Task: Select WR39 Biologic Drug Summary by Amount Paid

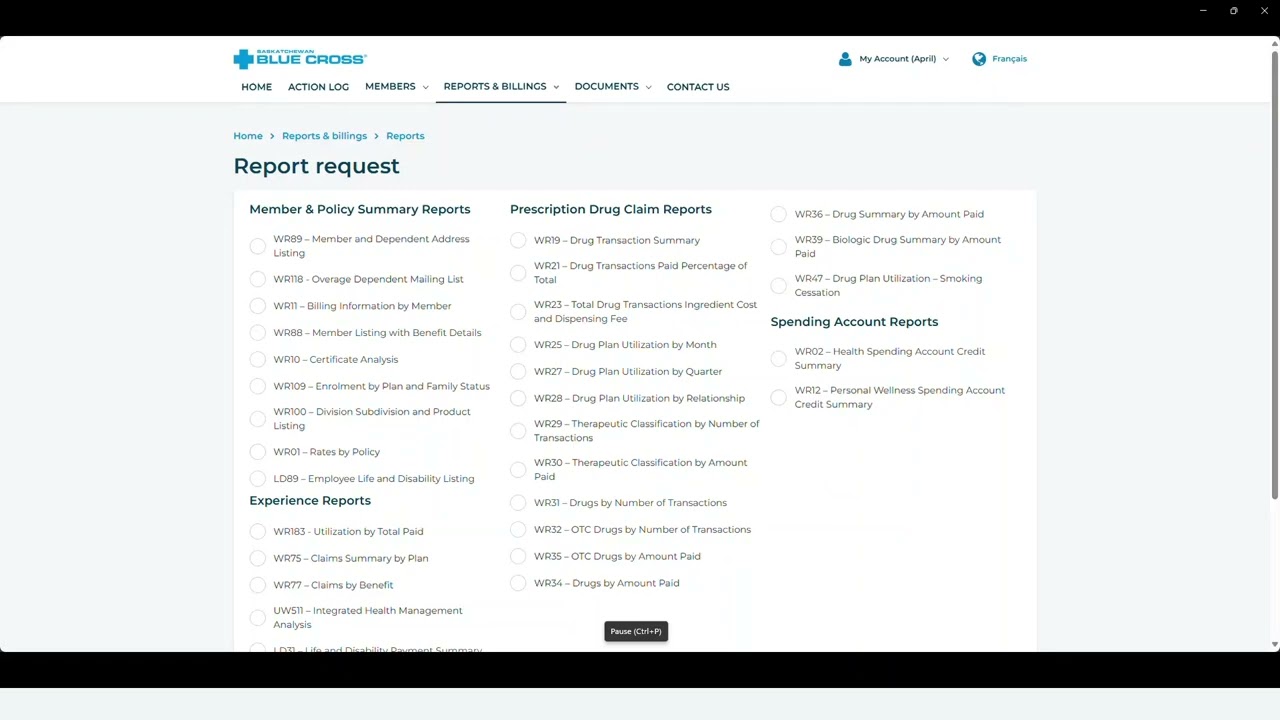Action: (x=779, y=247)
